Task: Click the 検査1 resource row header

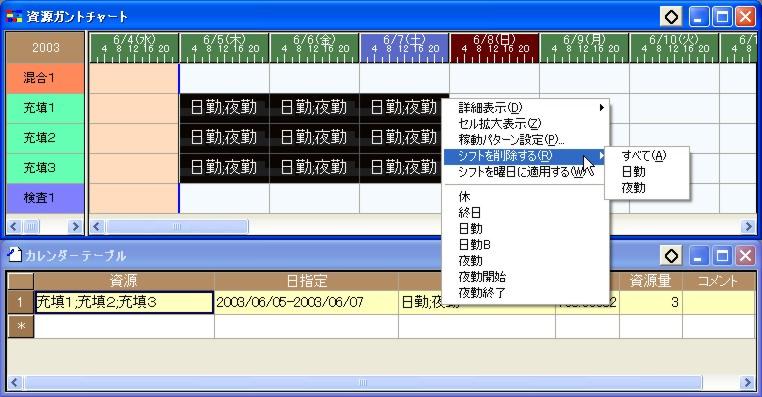Action: (x=45, y=198)
